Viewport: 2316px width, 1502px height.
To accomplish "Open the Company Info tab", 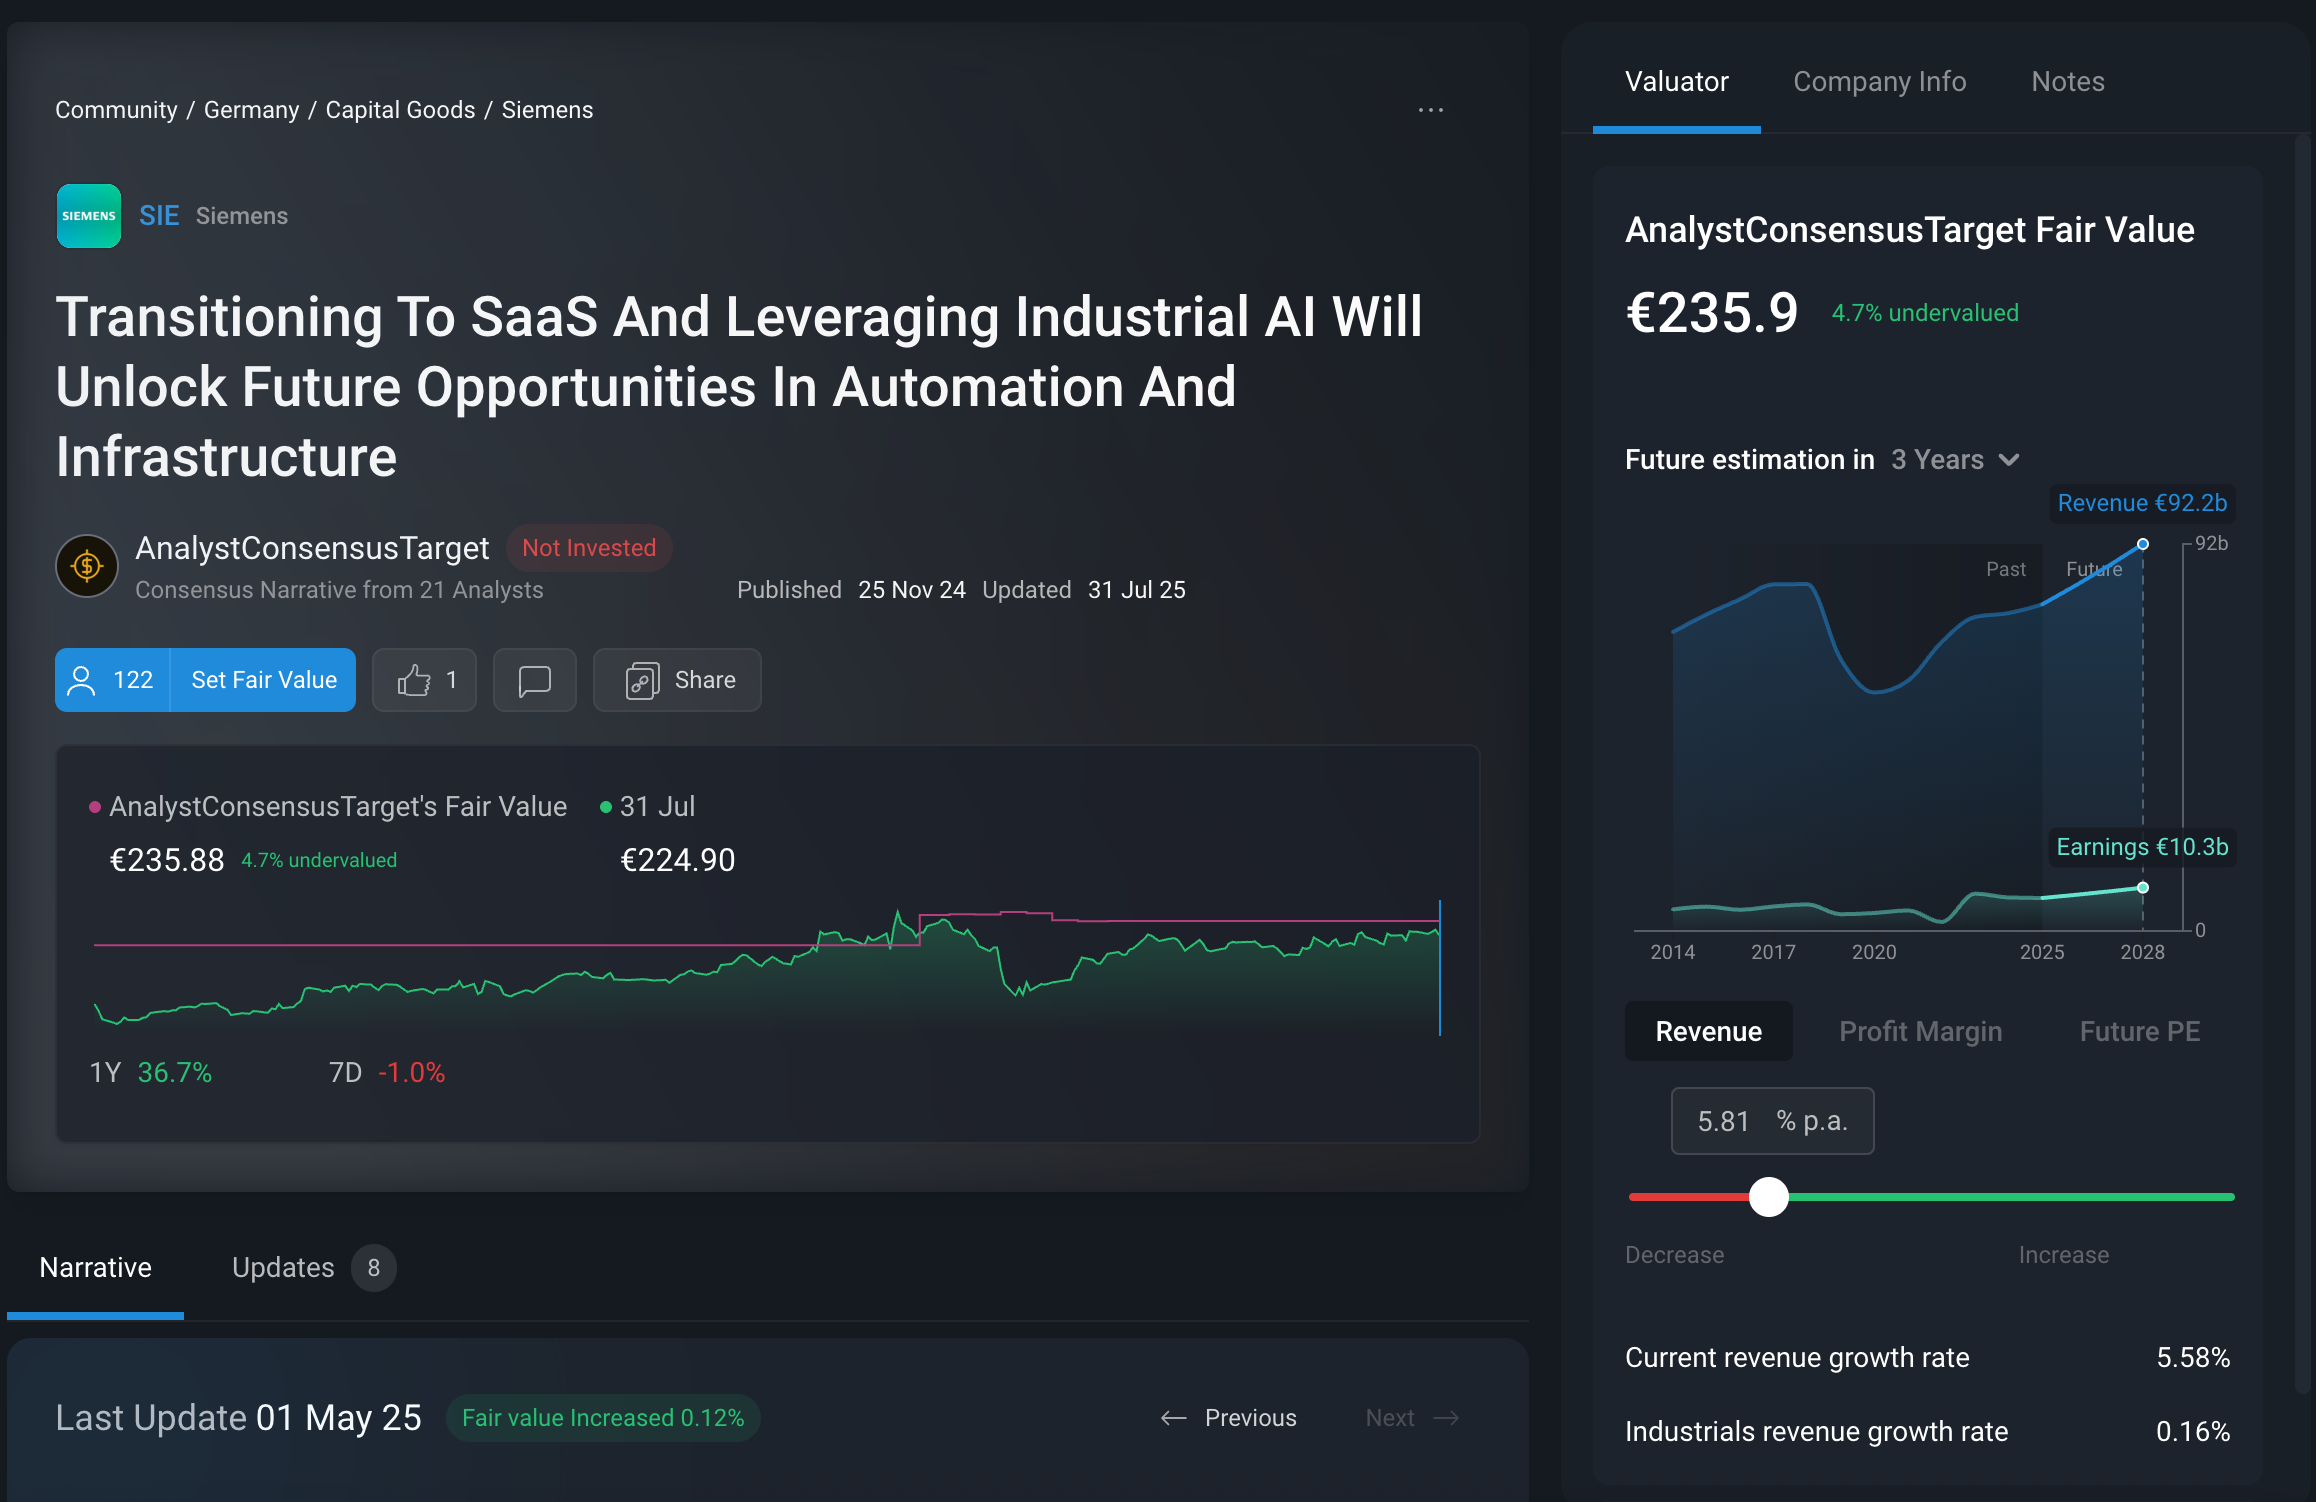I will [x=1880, y=82].
